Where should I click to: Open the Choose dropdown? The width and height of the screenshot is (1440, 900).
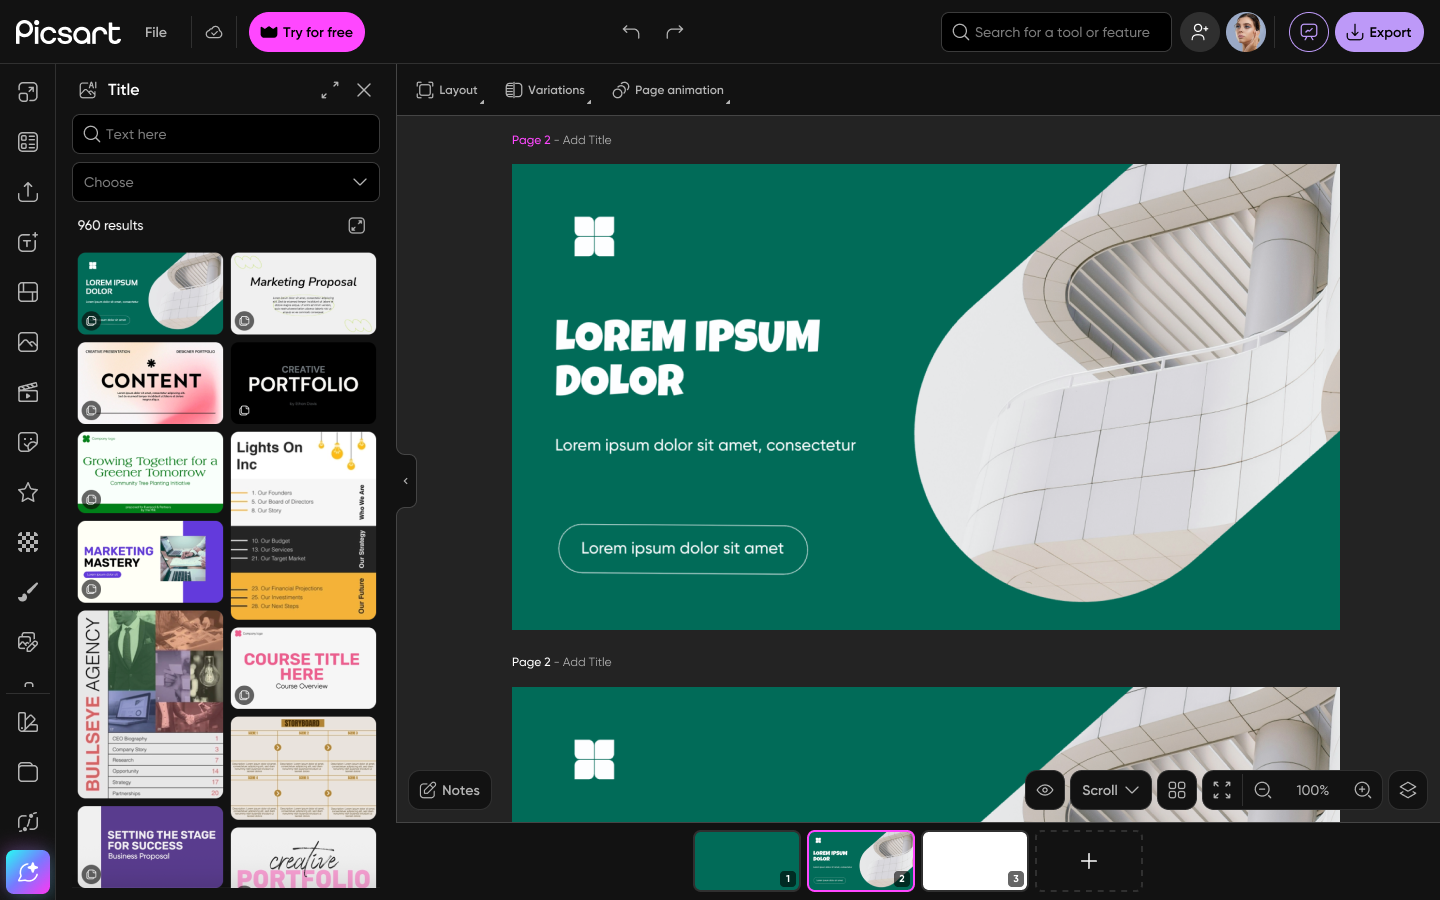226,182
